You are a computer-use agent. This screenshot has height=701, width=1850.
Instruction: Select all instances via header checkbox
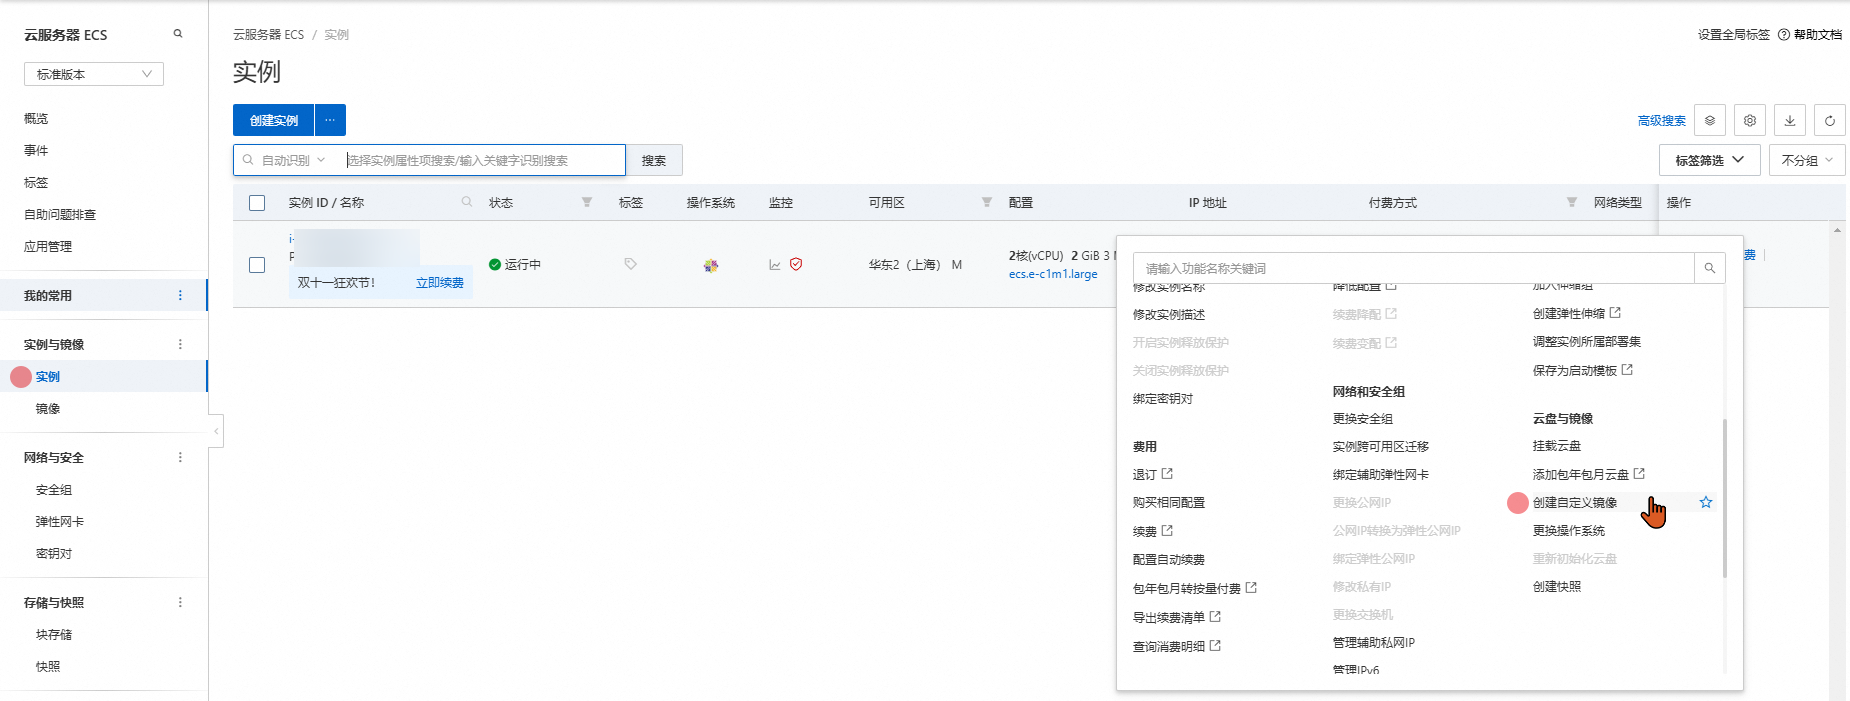257,203
